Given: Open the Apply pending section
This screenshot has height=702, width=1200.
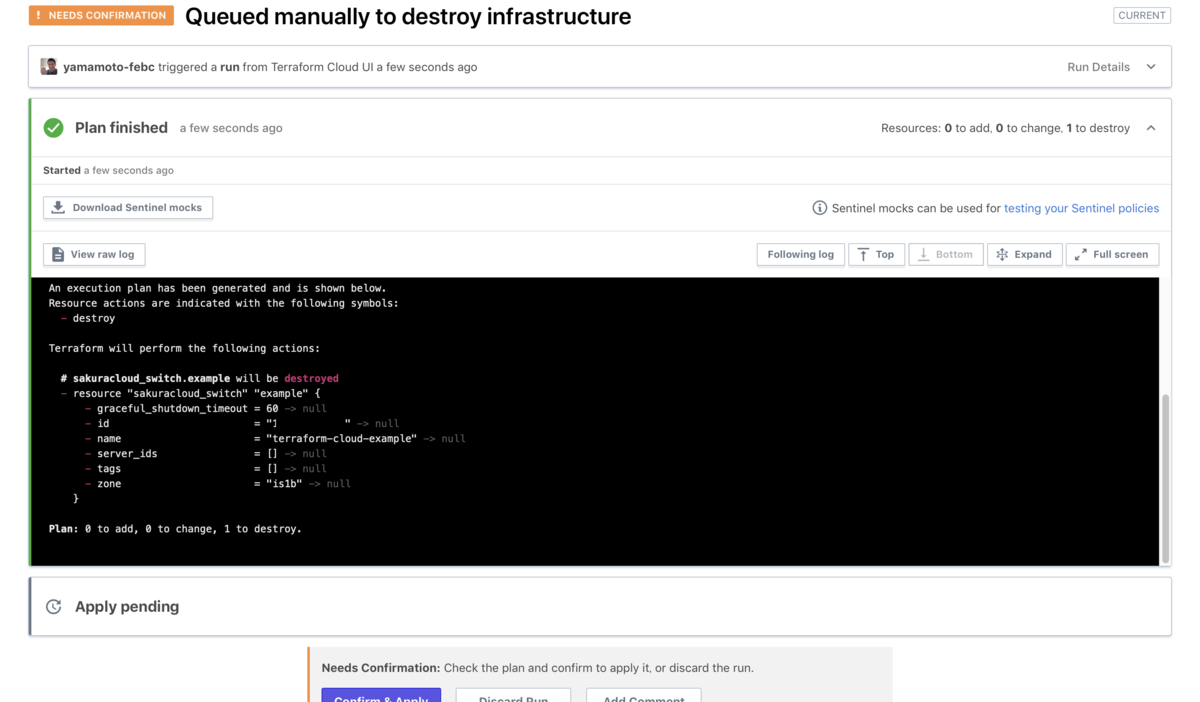Looking at the screenshot, I should click(x=600, y=606).
